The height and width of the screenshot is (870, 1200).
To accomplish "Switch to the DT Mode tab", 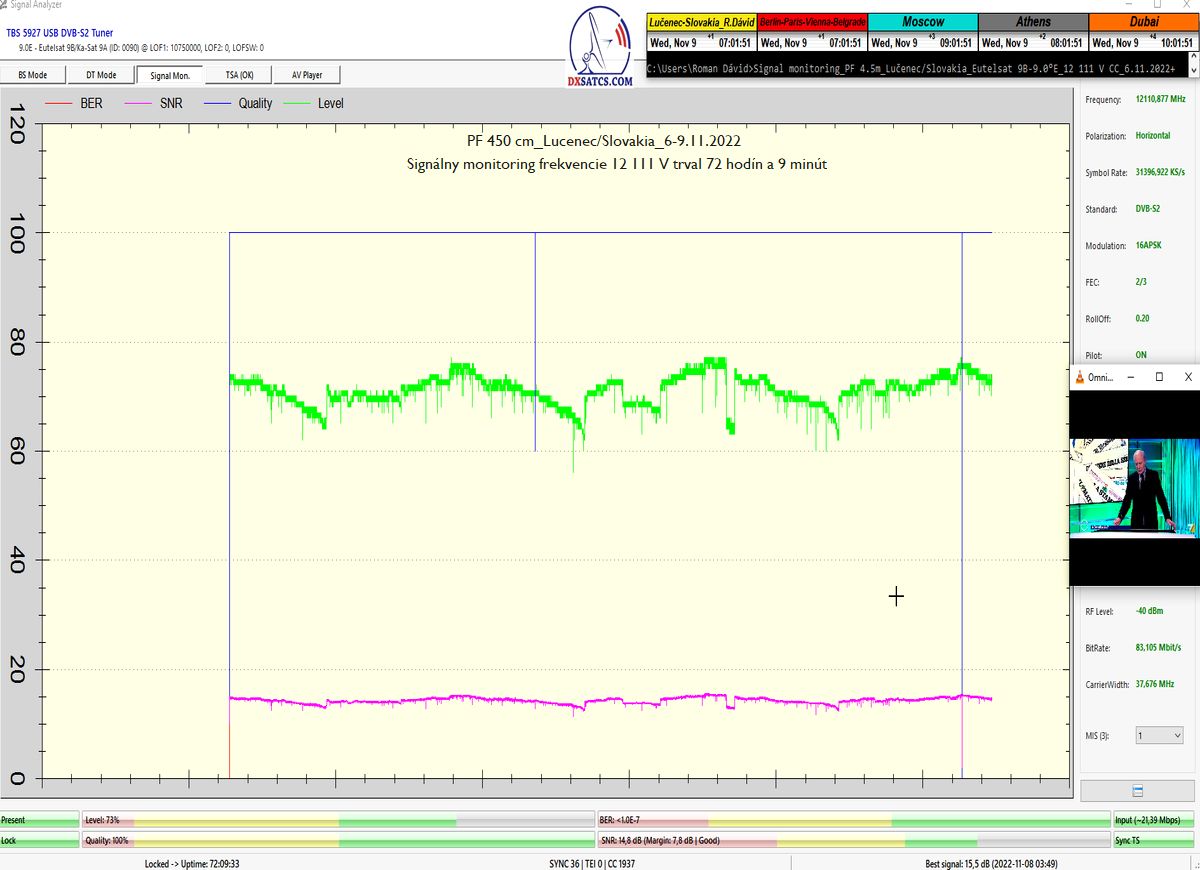I will (x=101, y=75).
